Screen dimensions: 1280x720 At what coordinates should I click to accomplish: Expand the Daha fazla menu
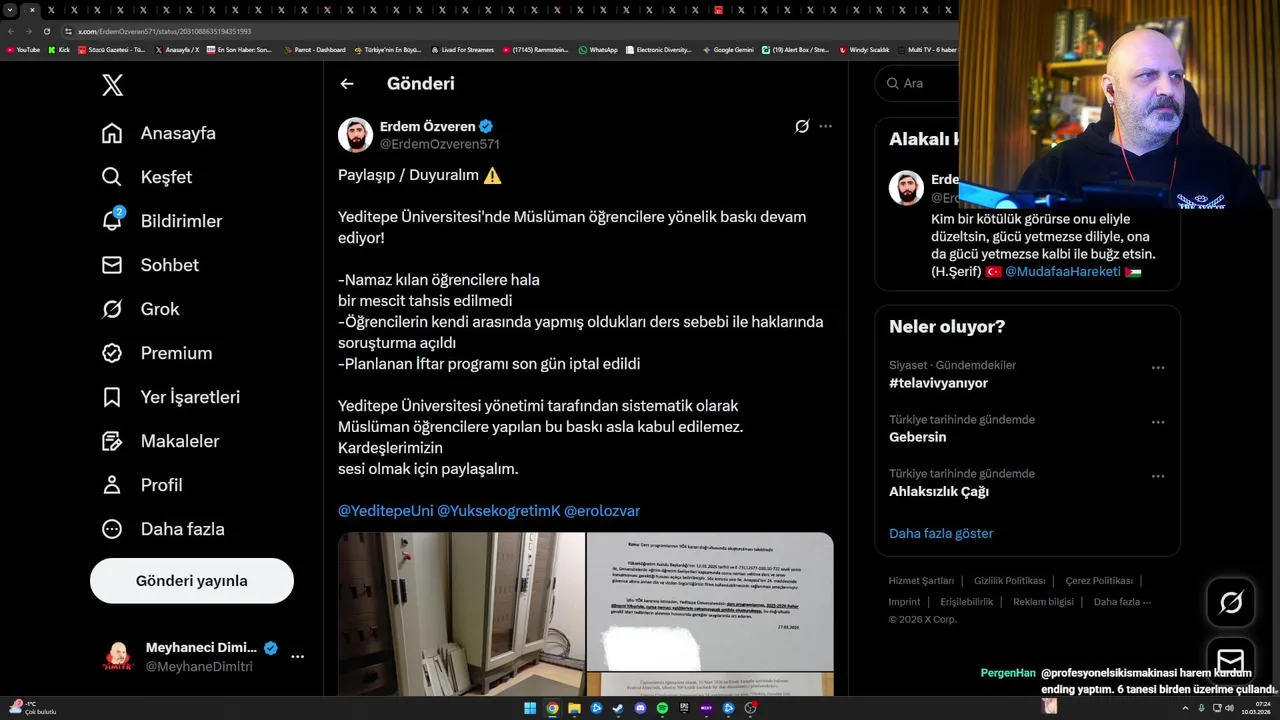coord(164,529)
